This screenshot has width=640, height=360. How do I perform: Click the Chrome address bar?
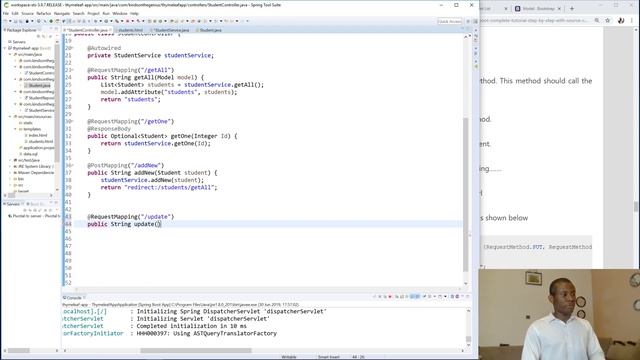coord(535,20)
